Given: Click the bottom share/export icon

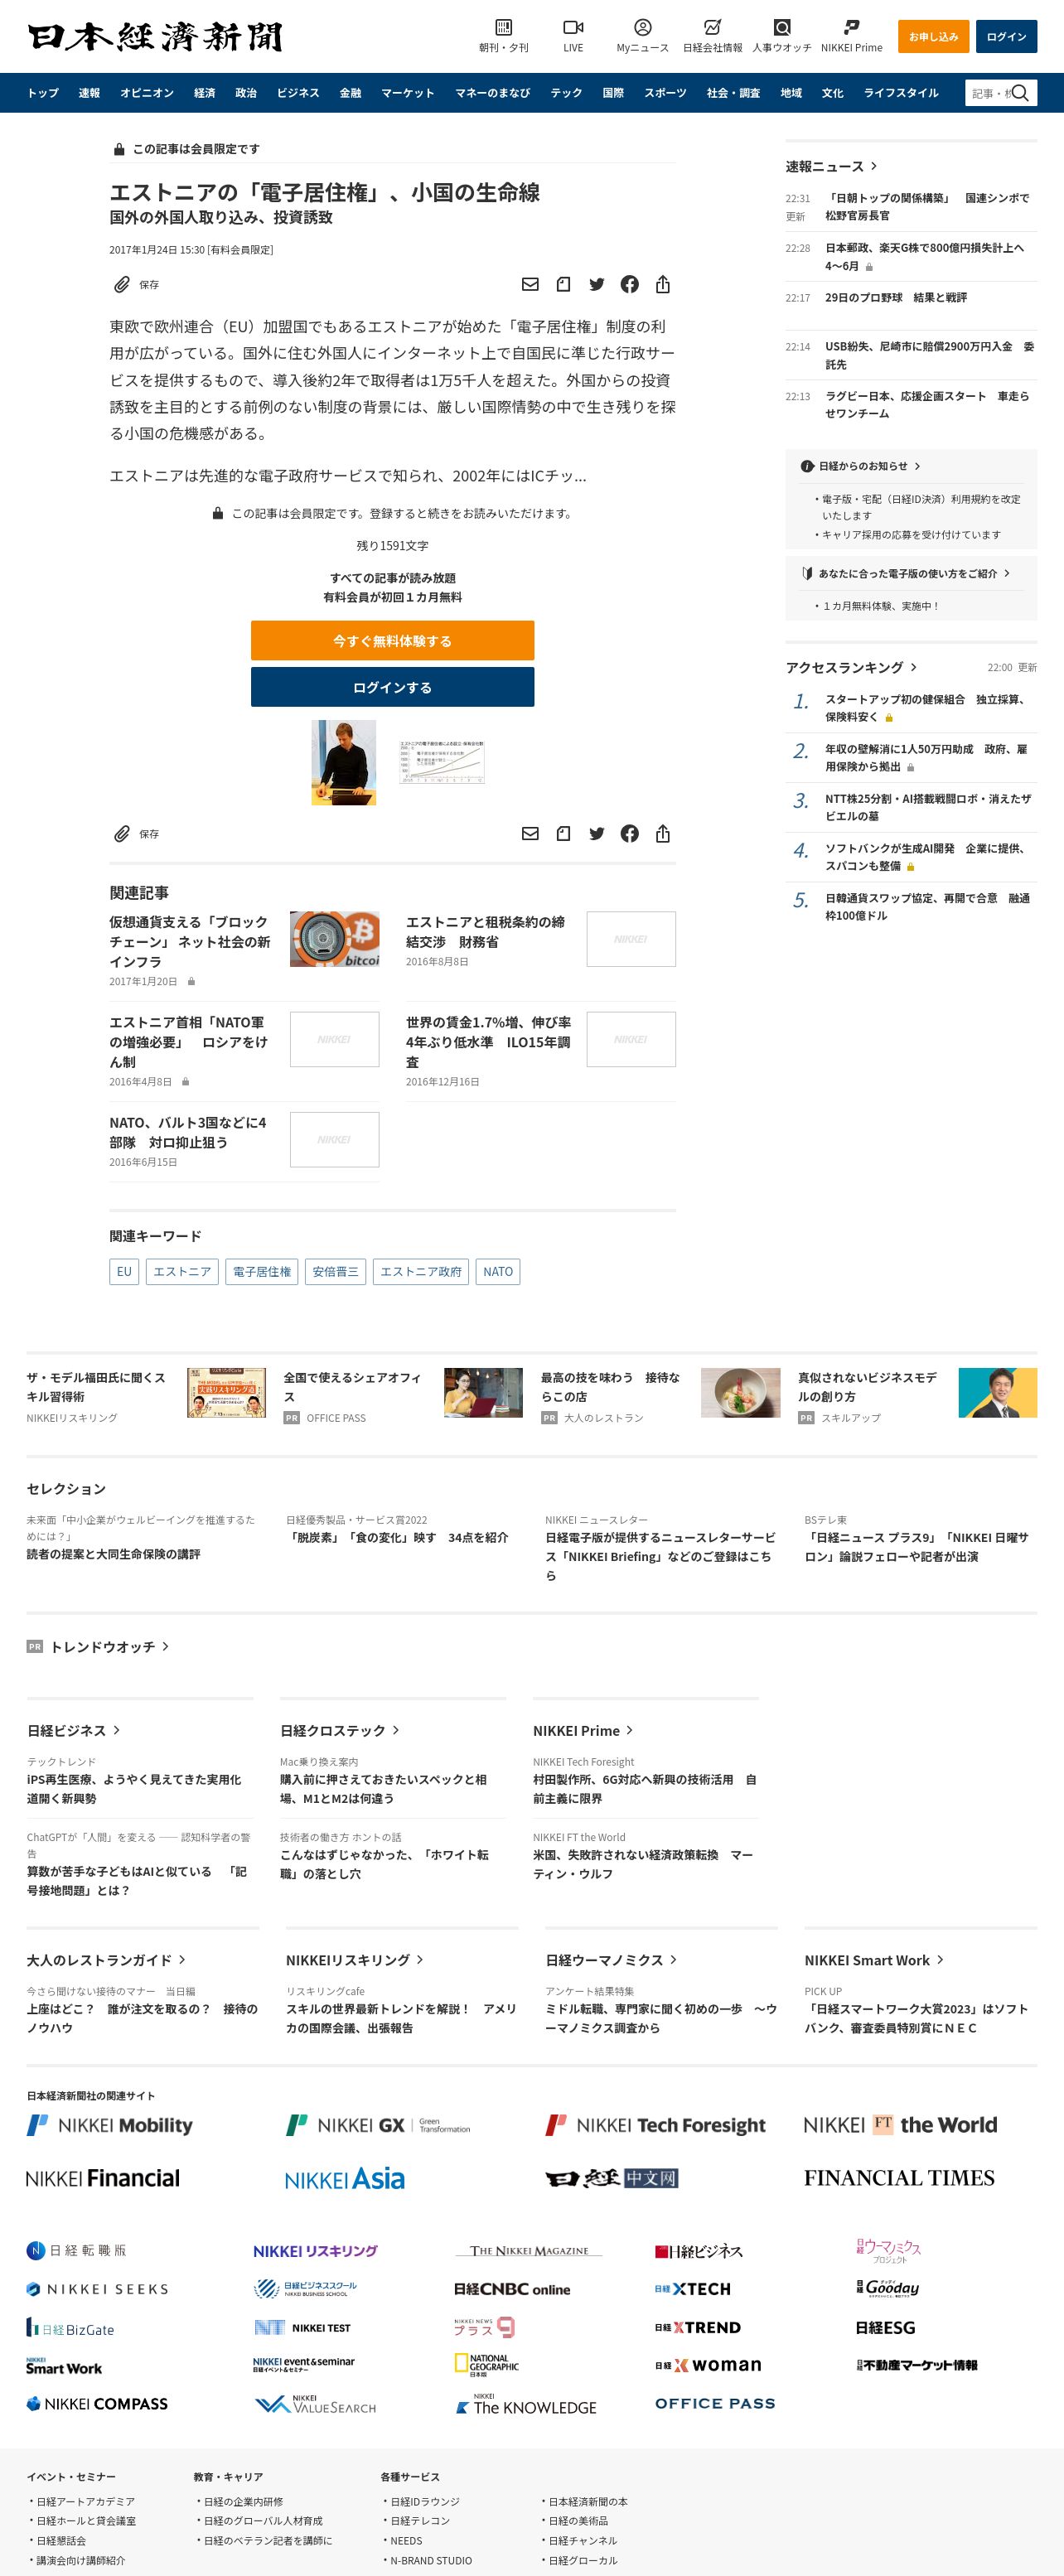Looking at the screenshot, I should click(663, 834).
